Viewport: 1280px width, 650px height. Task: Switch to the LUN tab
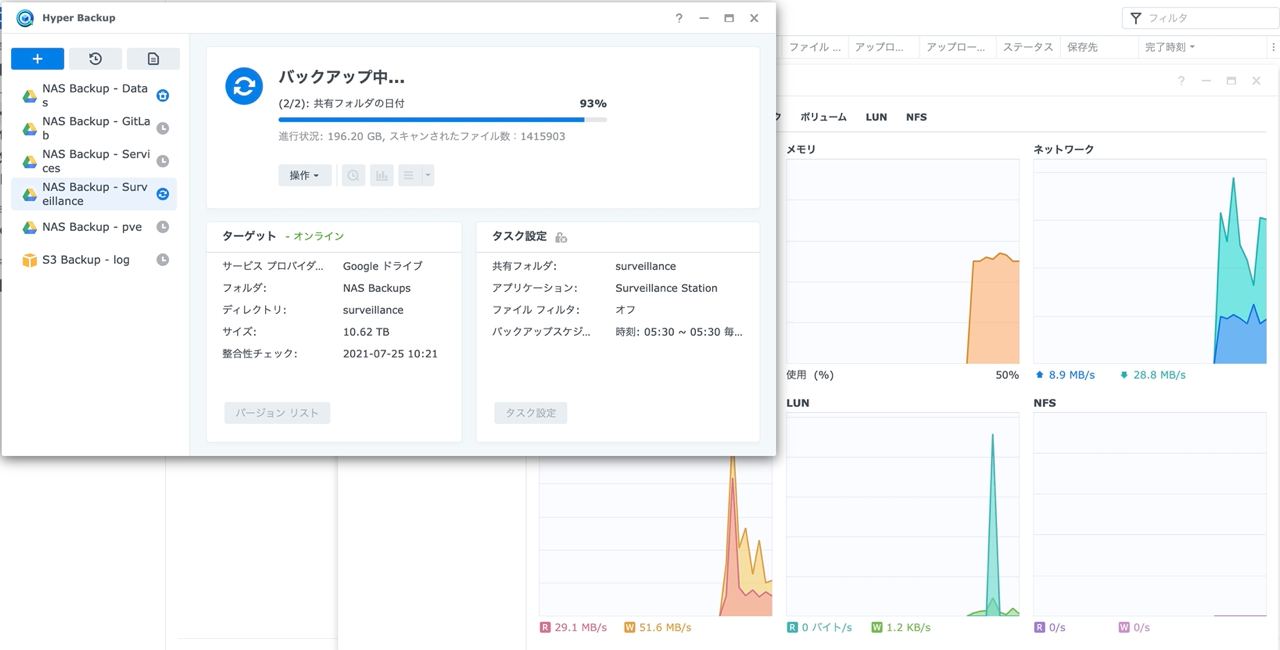pyautogui.click(x=876, y=117)
